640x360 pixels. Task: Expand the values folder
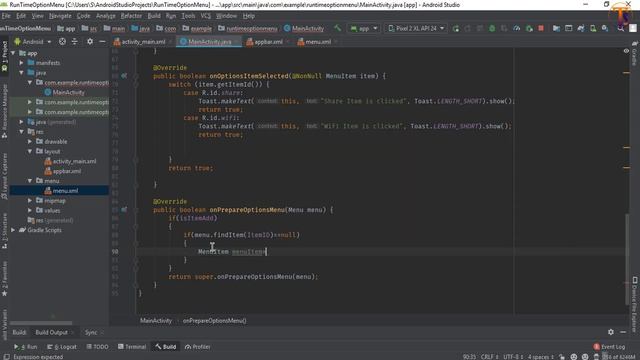click(30, 210)
